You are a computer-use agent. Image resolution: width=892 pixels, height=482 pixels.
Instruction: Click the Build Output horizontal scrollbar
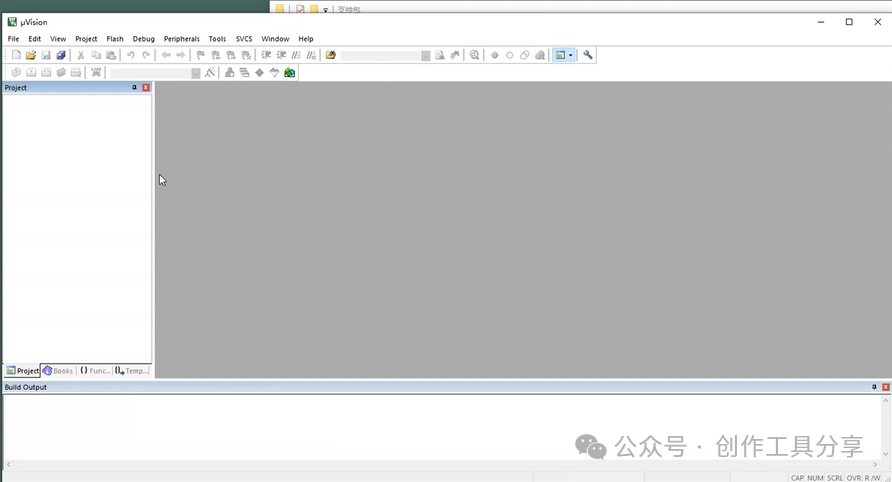click(441, 465)
